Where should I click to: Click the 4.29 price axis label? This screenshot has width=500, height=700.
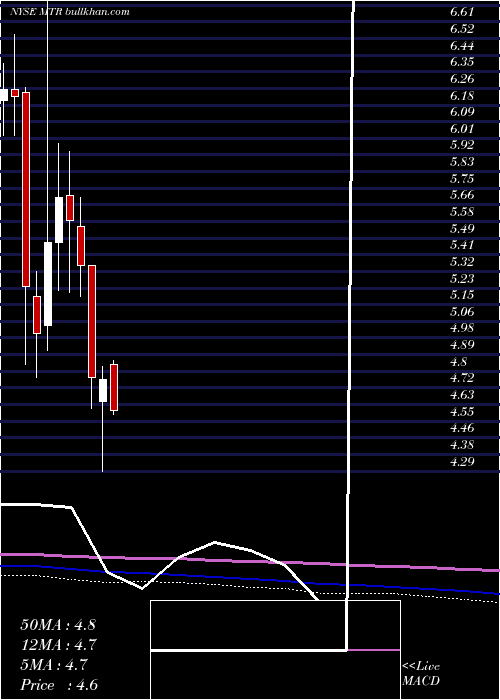(x=462, y=462)
